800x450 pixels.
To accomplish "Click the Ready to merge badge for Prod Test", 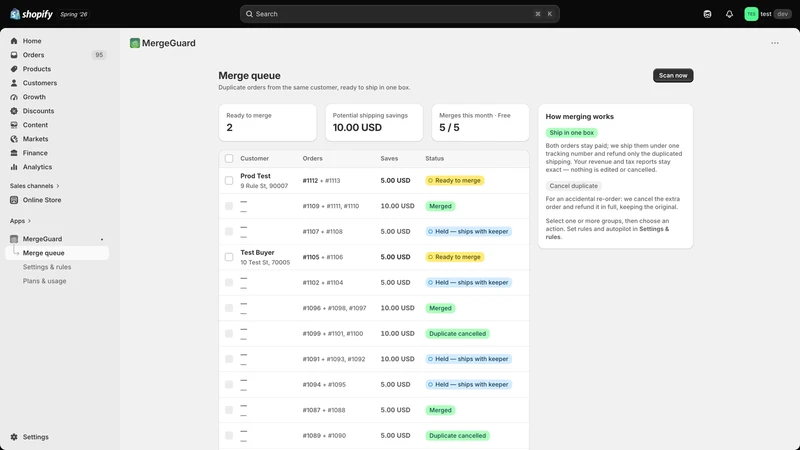I will click(455, 181).
